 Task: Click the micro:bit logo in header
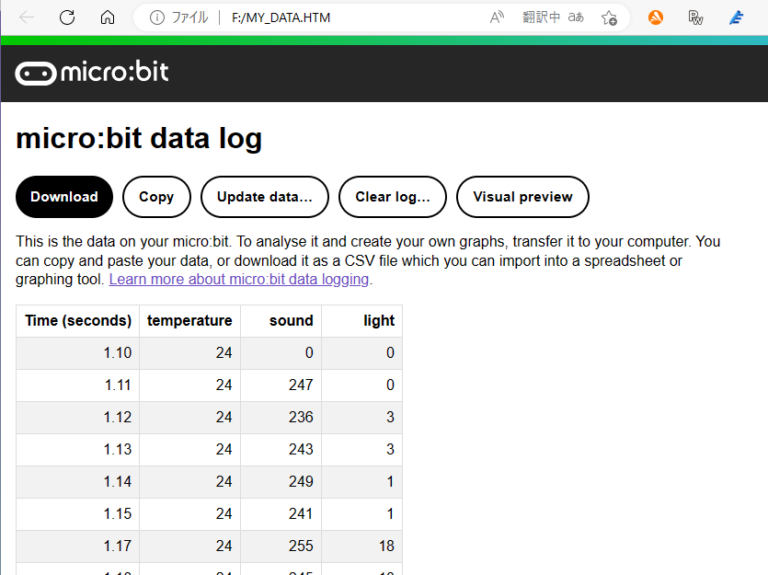point(92,72)
